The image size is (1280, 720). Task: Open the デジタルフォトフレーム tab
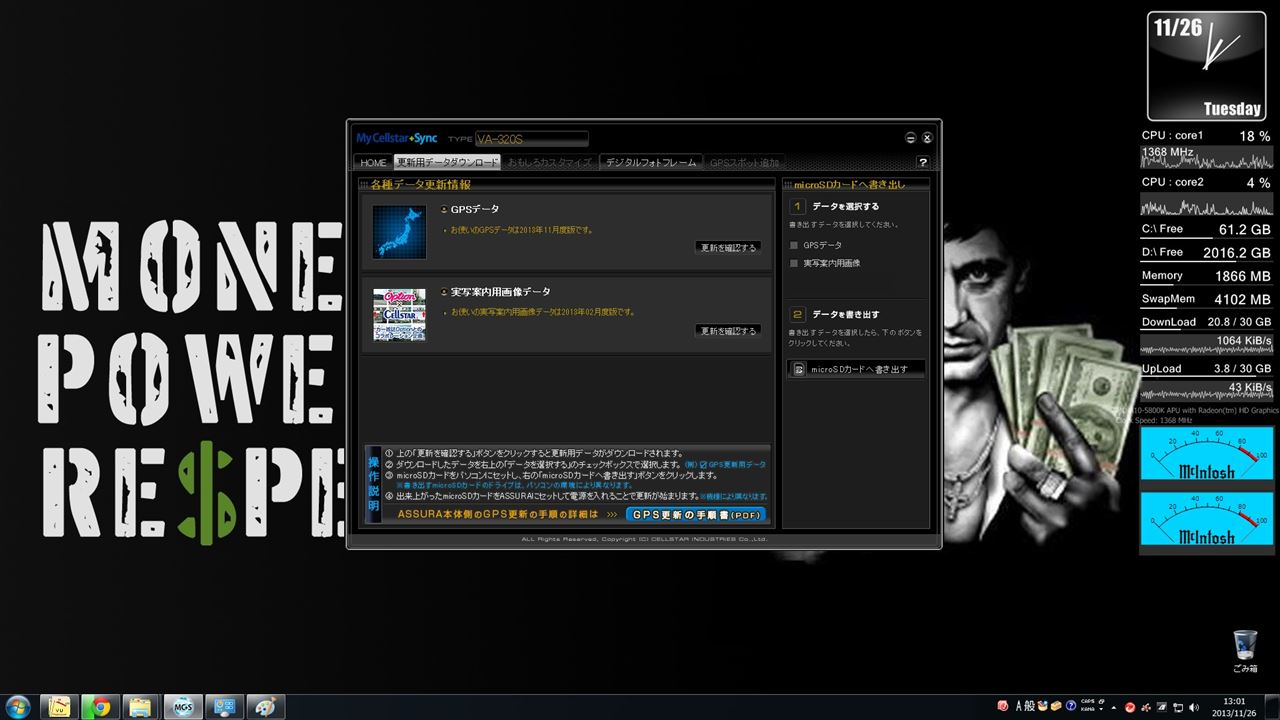pyautogui.click(x=651, y=162)
